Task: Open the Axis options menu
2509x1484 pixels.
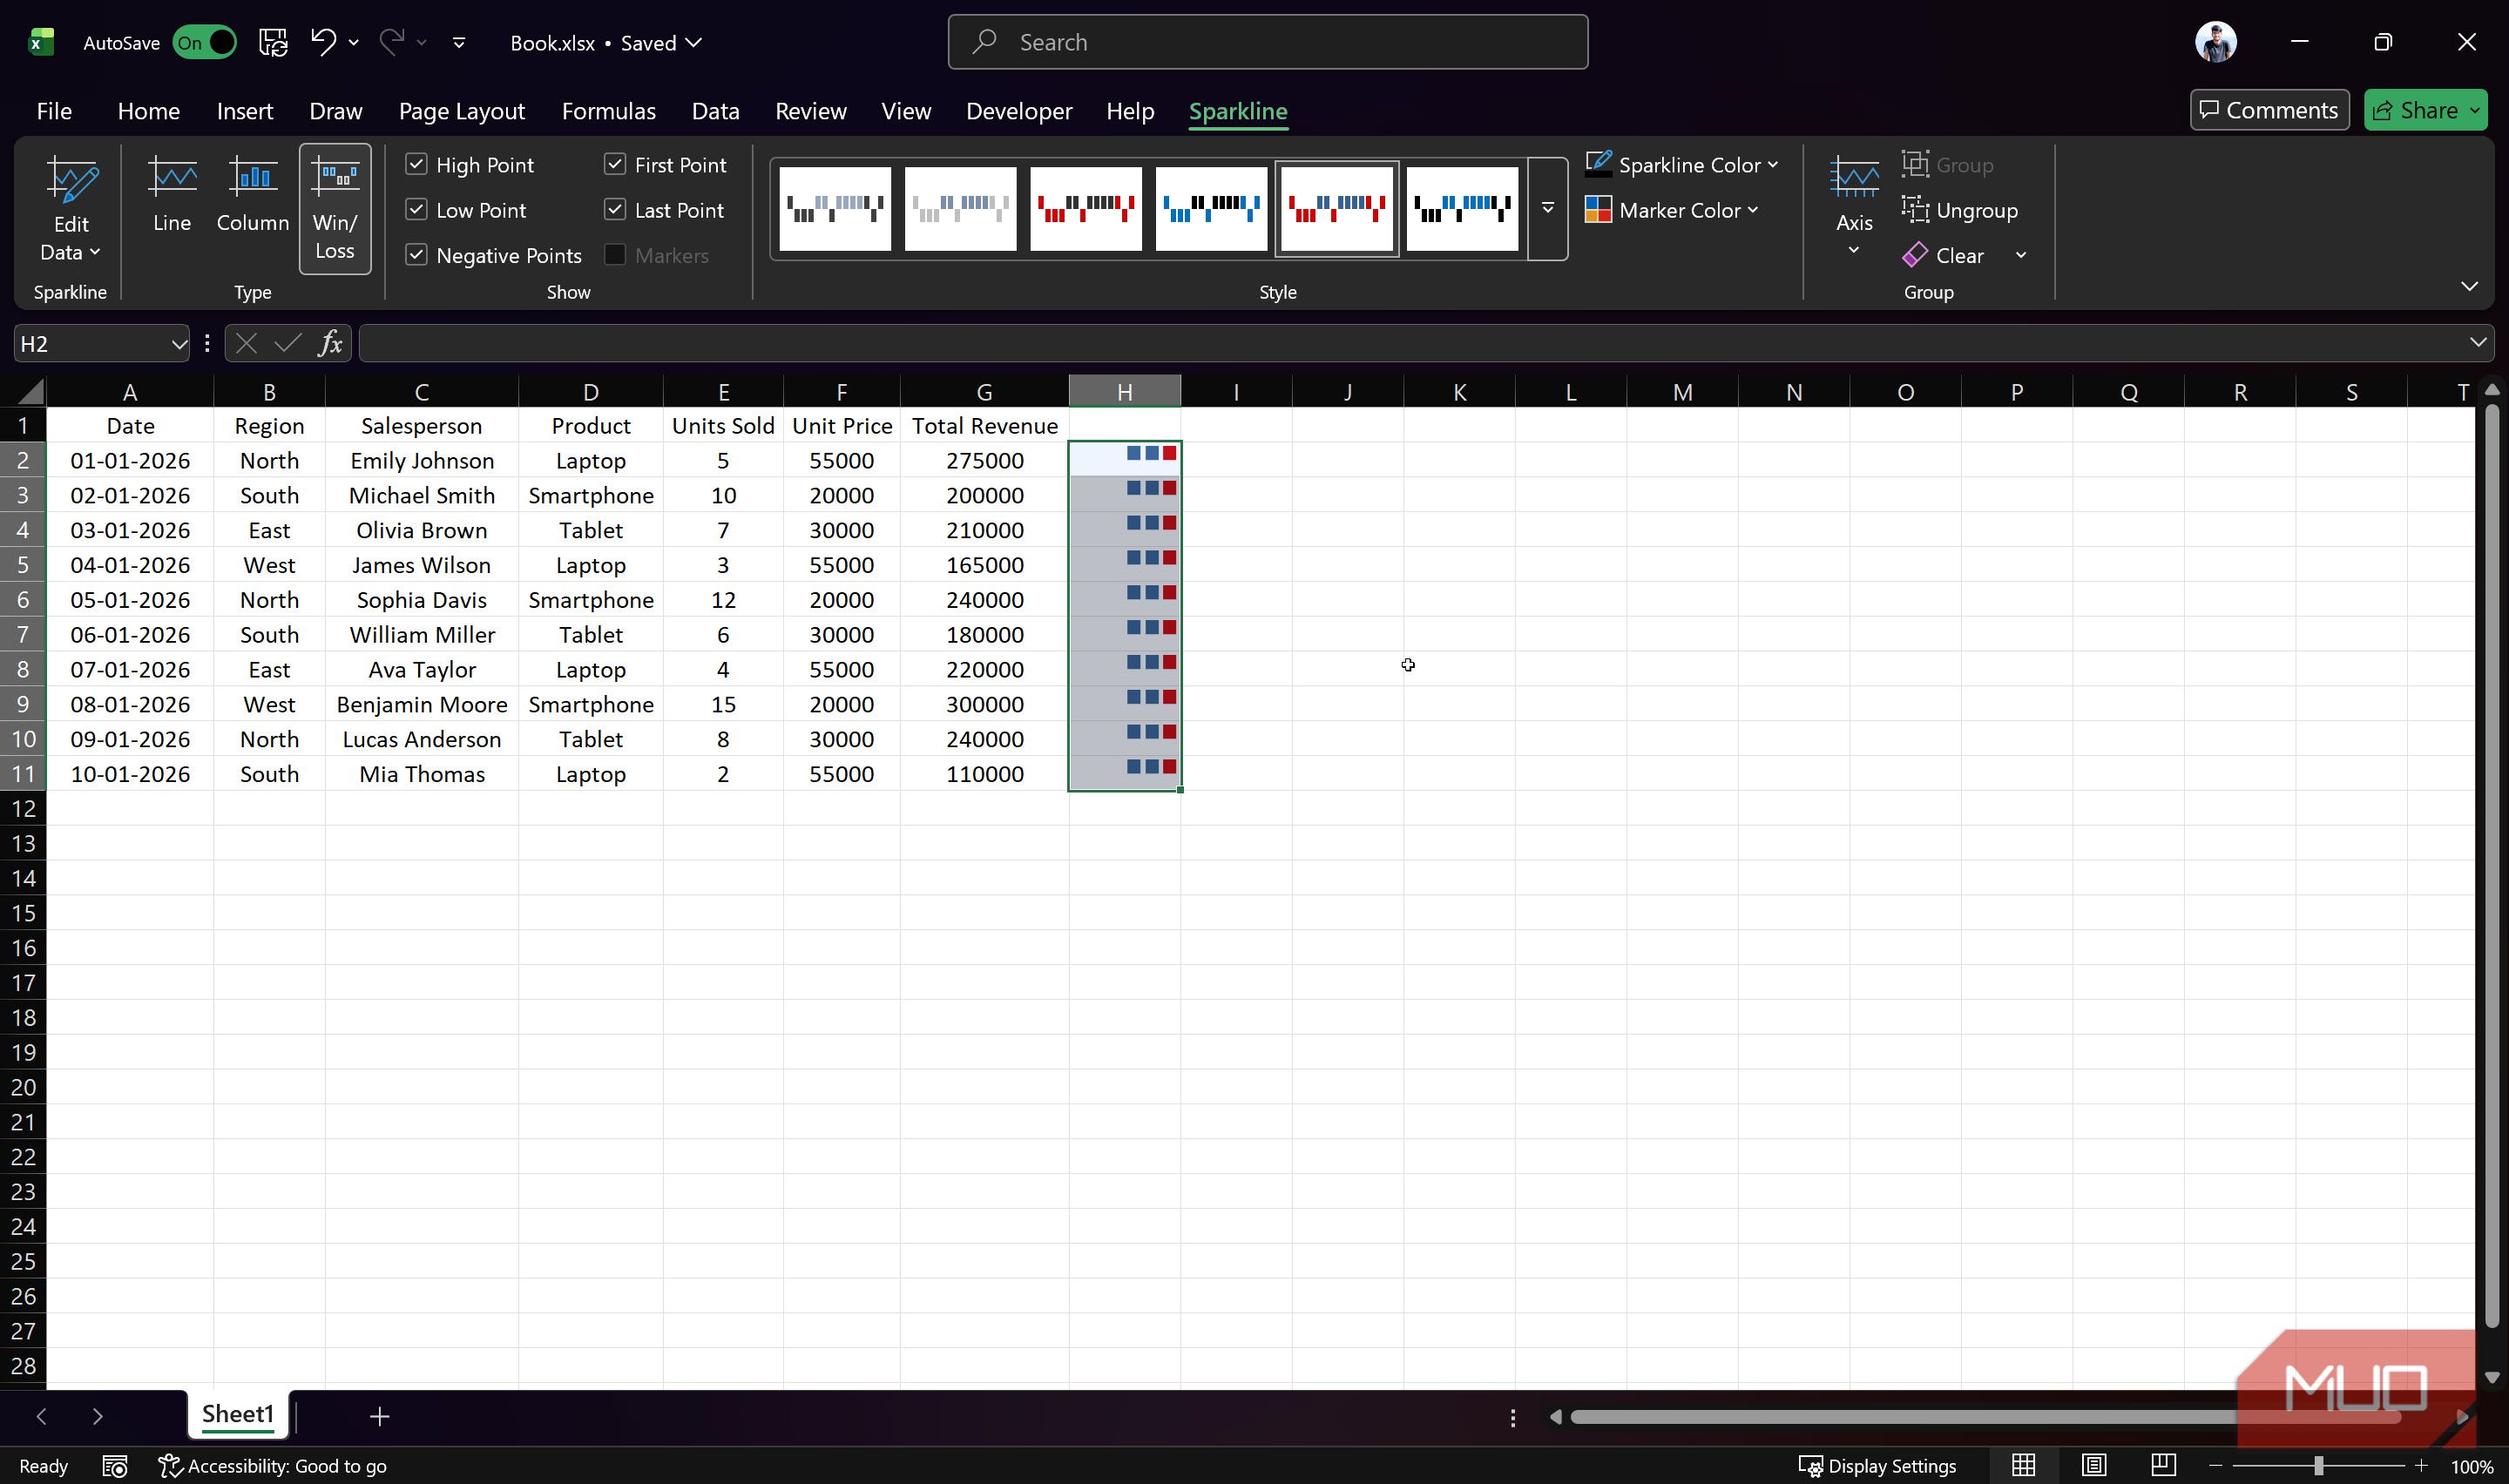Action: [x=1854, y=207]
